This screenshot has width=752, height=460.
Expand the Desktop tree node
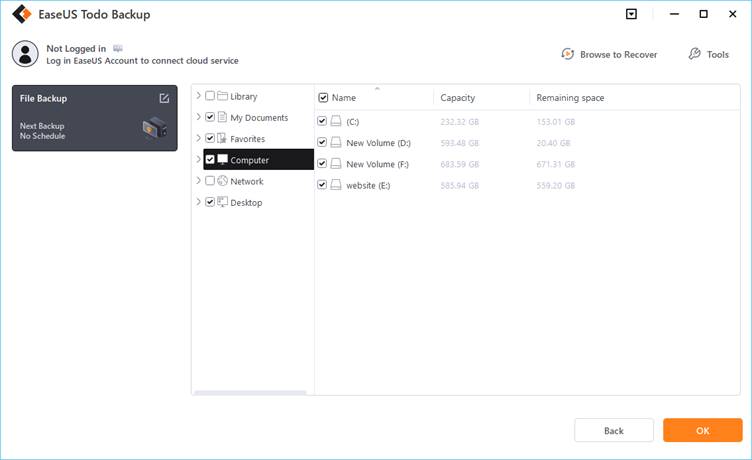click(198, 202)
